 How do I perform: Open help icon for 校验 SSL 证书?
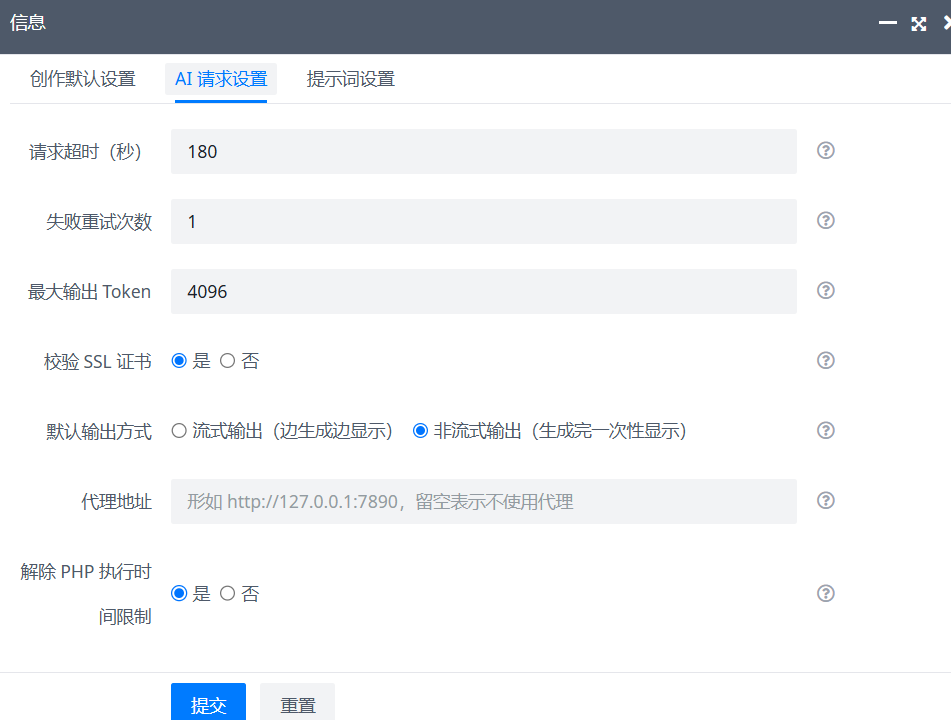(825, 360)
